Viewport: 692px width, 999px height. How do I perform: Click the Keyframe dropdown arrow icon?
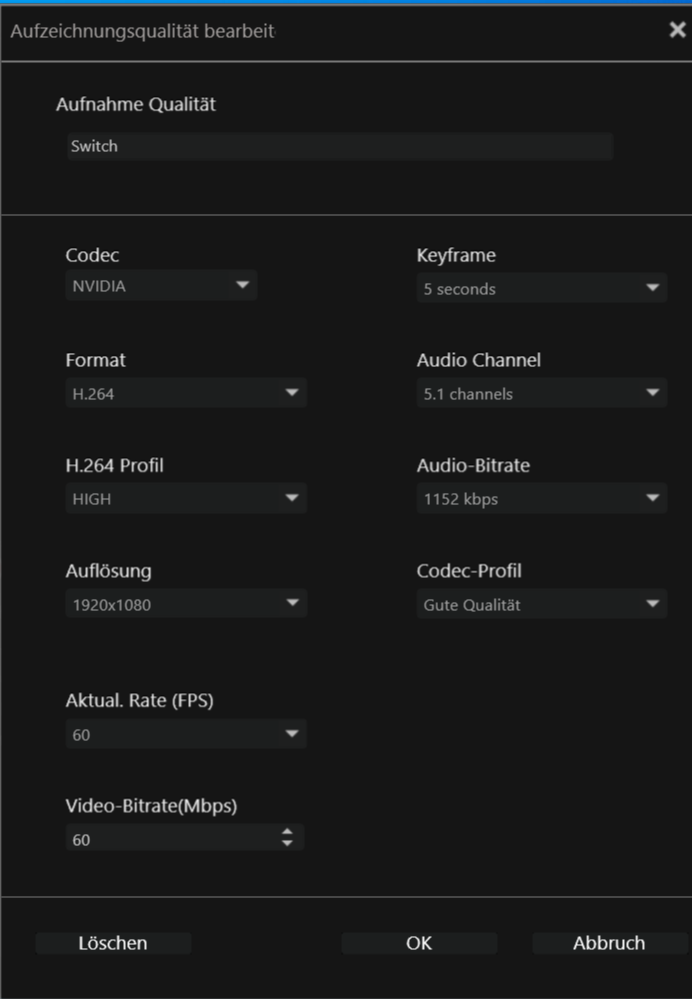[x=652, y=289]
